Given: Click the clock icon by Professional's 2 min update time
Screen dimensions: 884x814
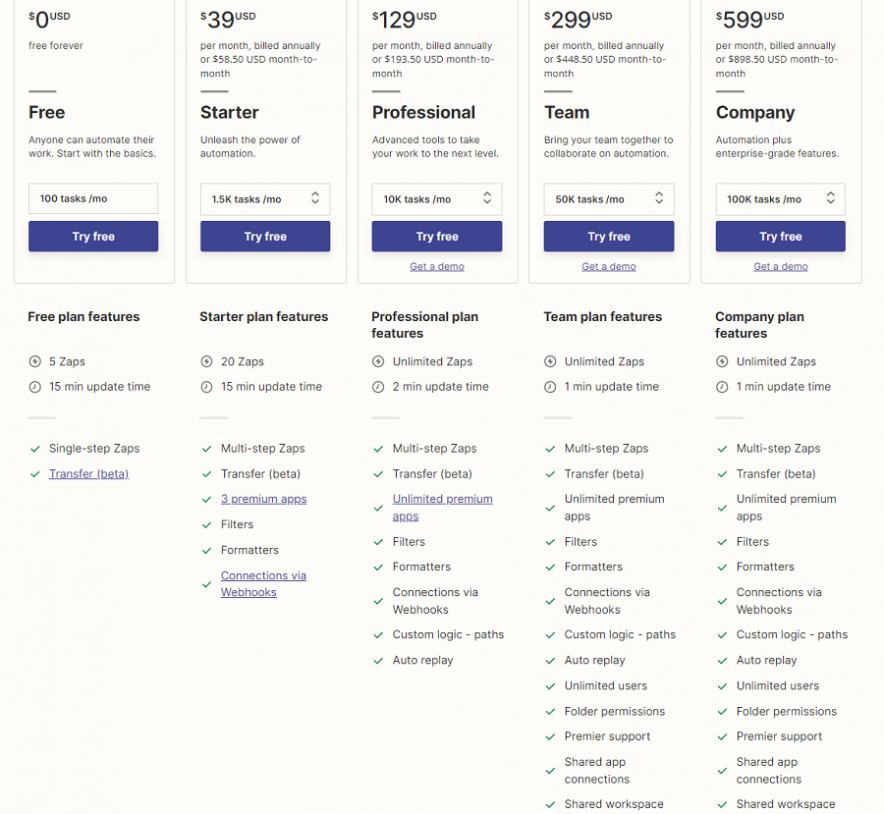Looking at the screenshot, I should click(378, 387).
